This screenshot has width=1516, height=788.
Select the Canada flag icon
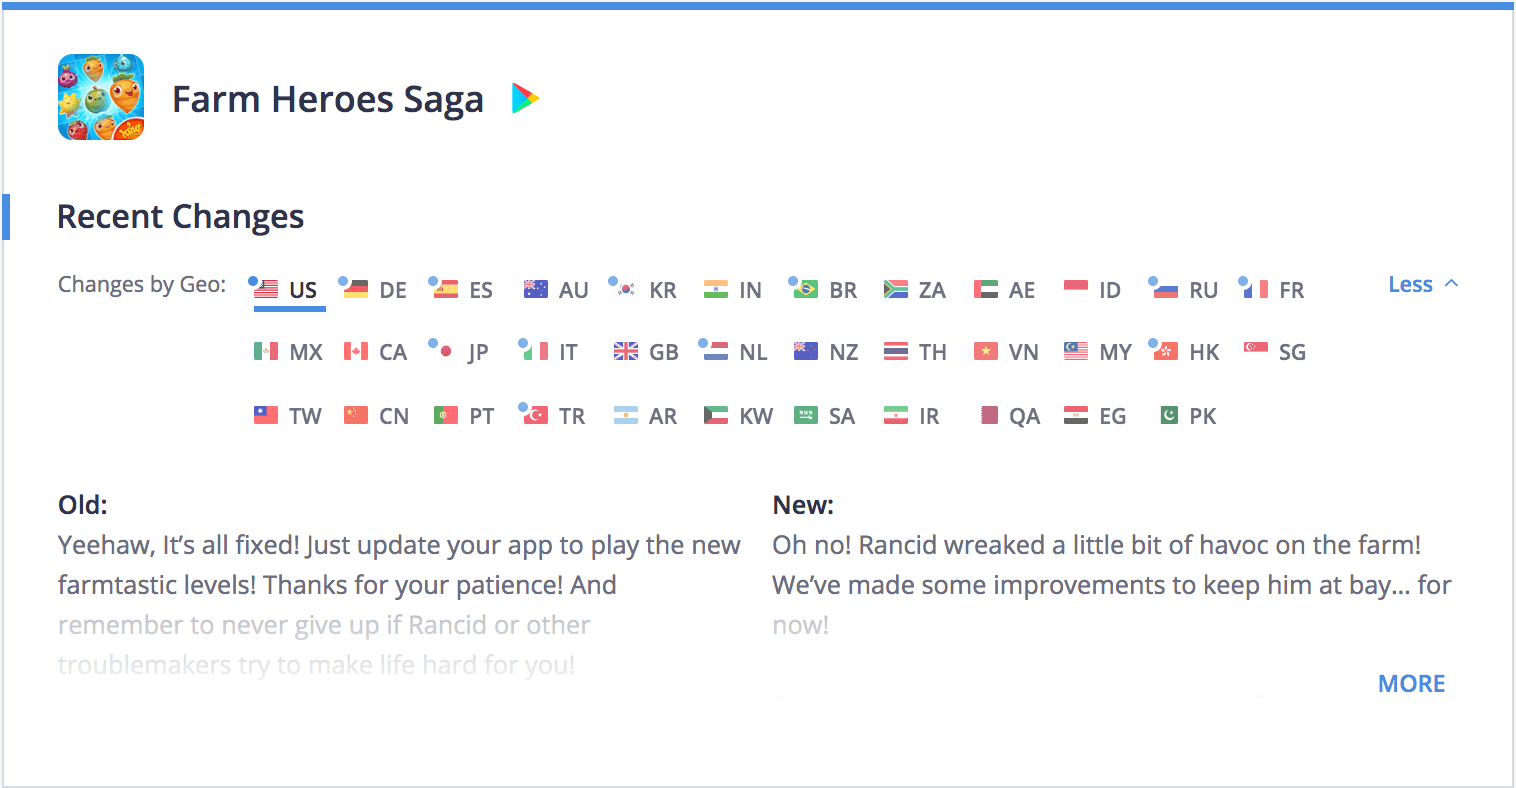[356, 352]
